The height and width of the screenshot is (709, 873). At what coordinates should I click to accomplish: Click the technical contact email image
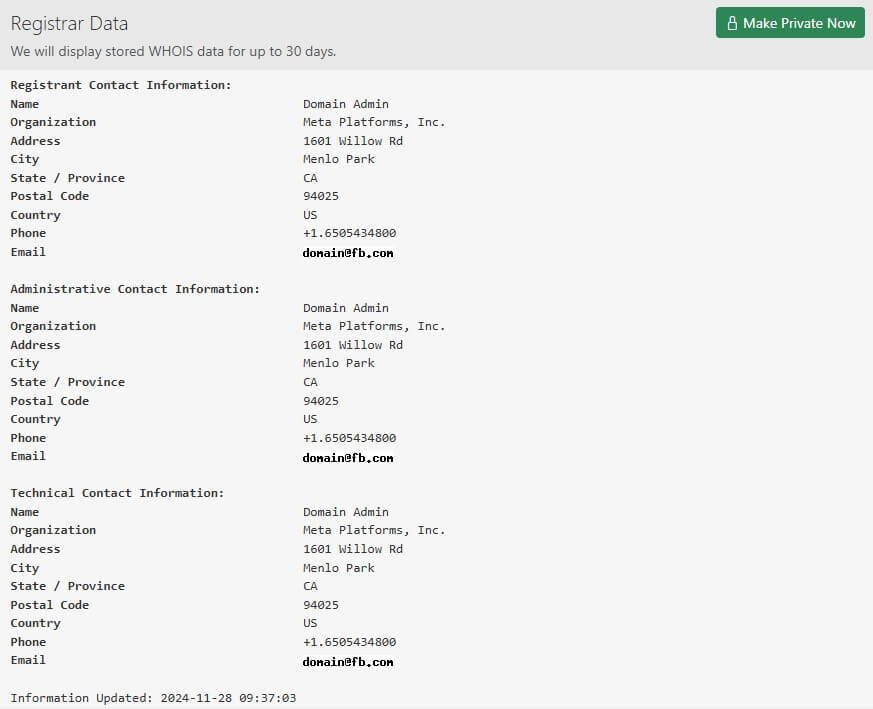347,661
